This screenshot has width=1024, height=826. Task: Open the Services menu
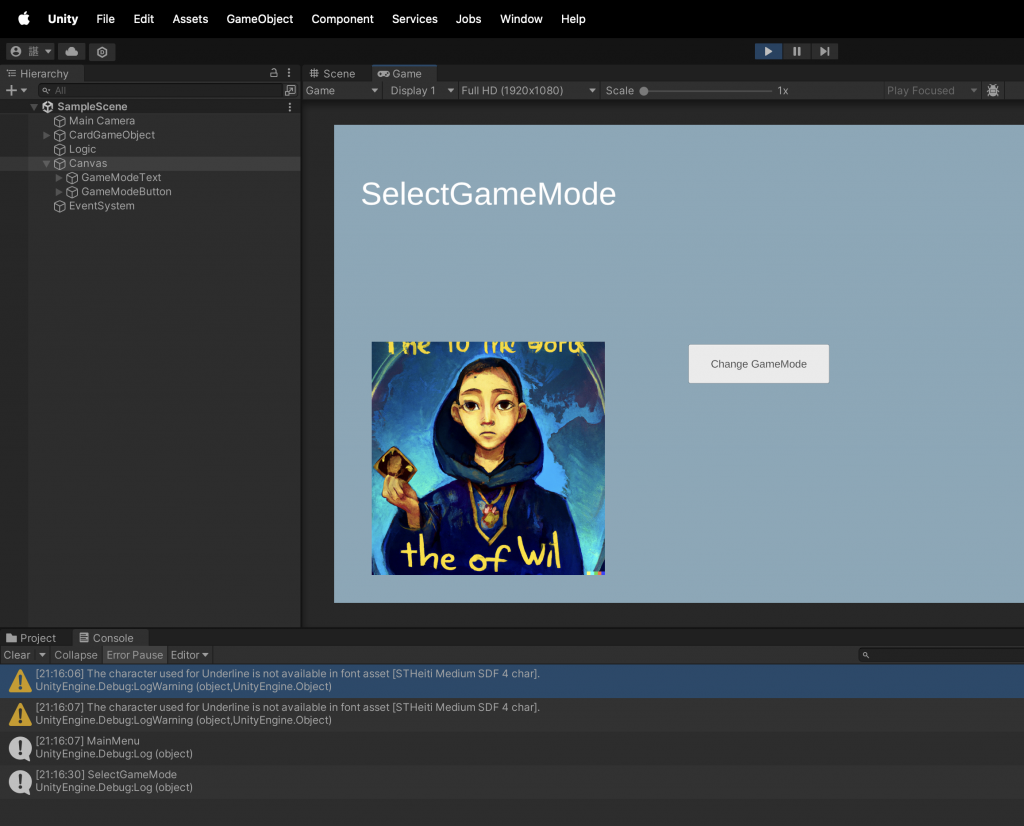click(415, 19)
